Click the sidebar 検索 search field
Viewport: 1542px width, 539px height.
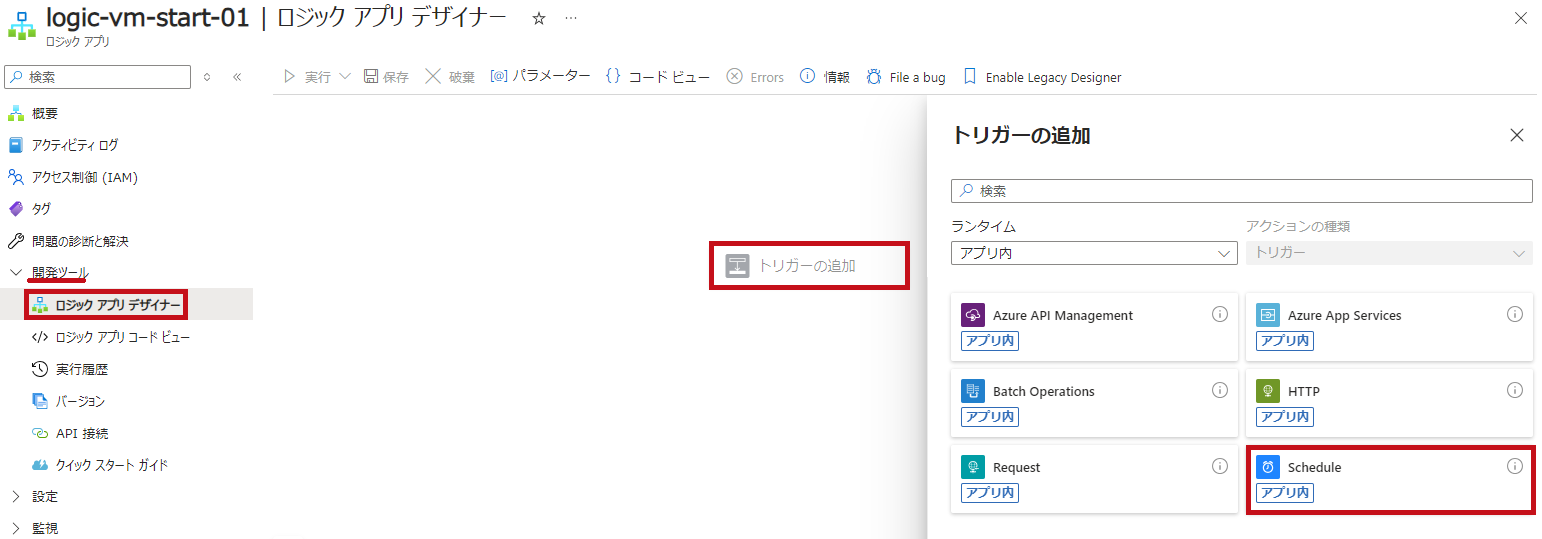(97, 77)
